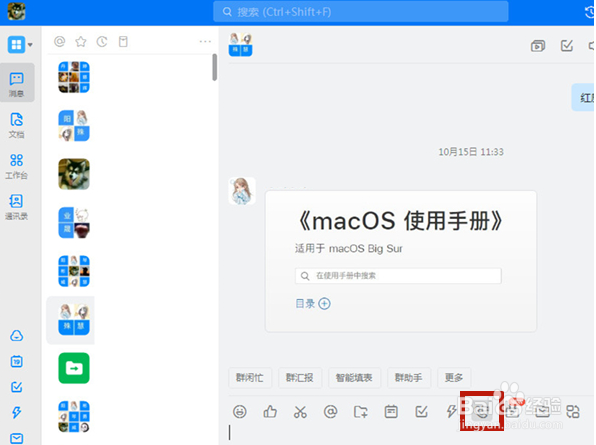This screenshot has width=596, height=445.
Task: Click the video playback icon in the chat header
Action: pyautogui.click(x=538, y=46)
